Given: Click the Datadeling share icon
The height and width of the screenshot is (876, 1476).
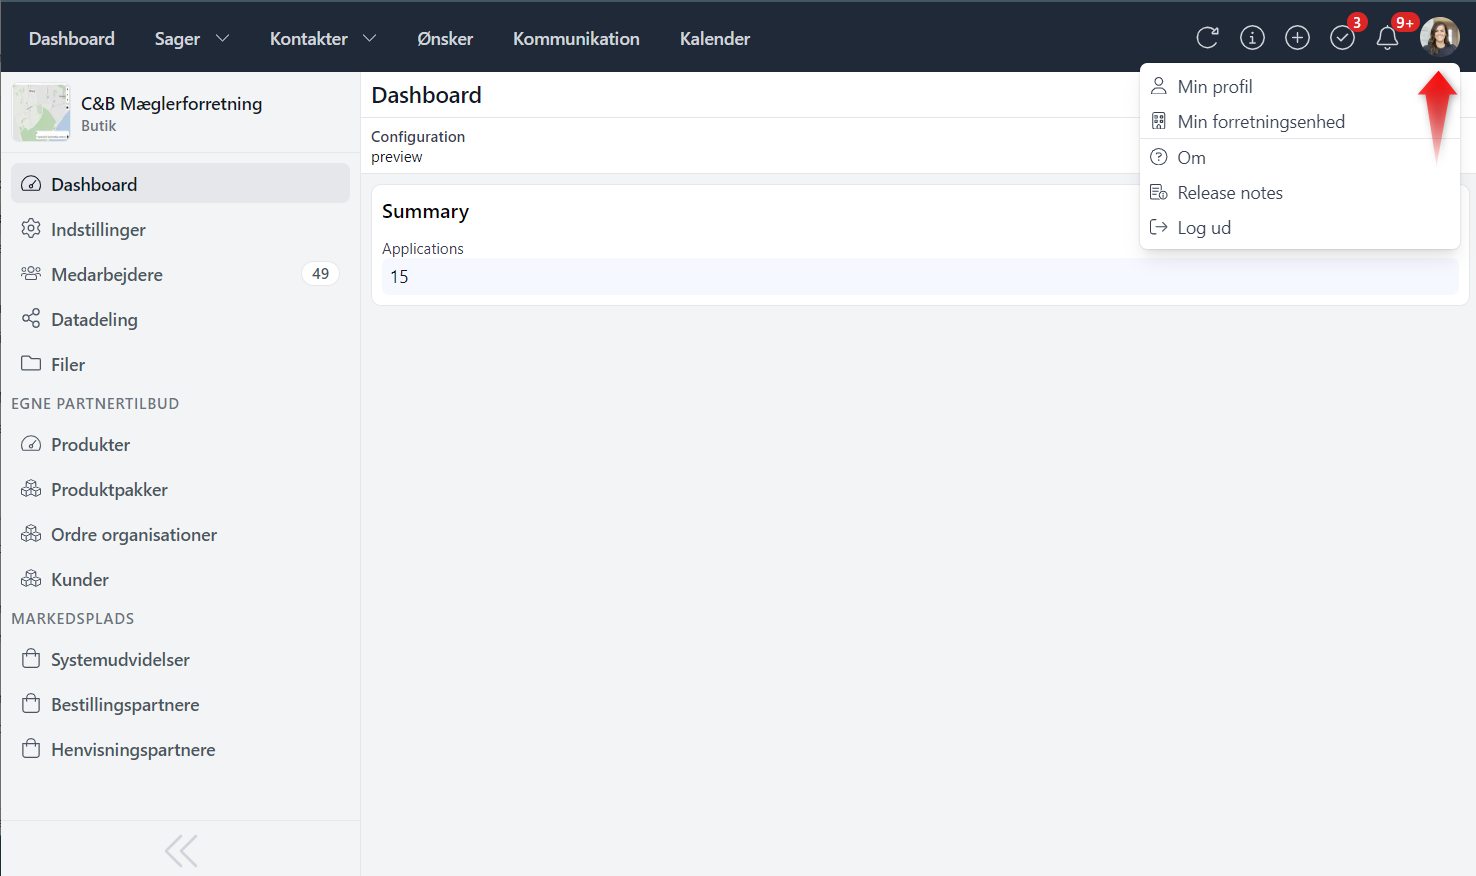Looking at the screenshot, I should (x=31, y=319).
